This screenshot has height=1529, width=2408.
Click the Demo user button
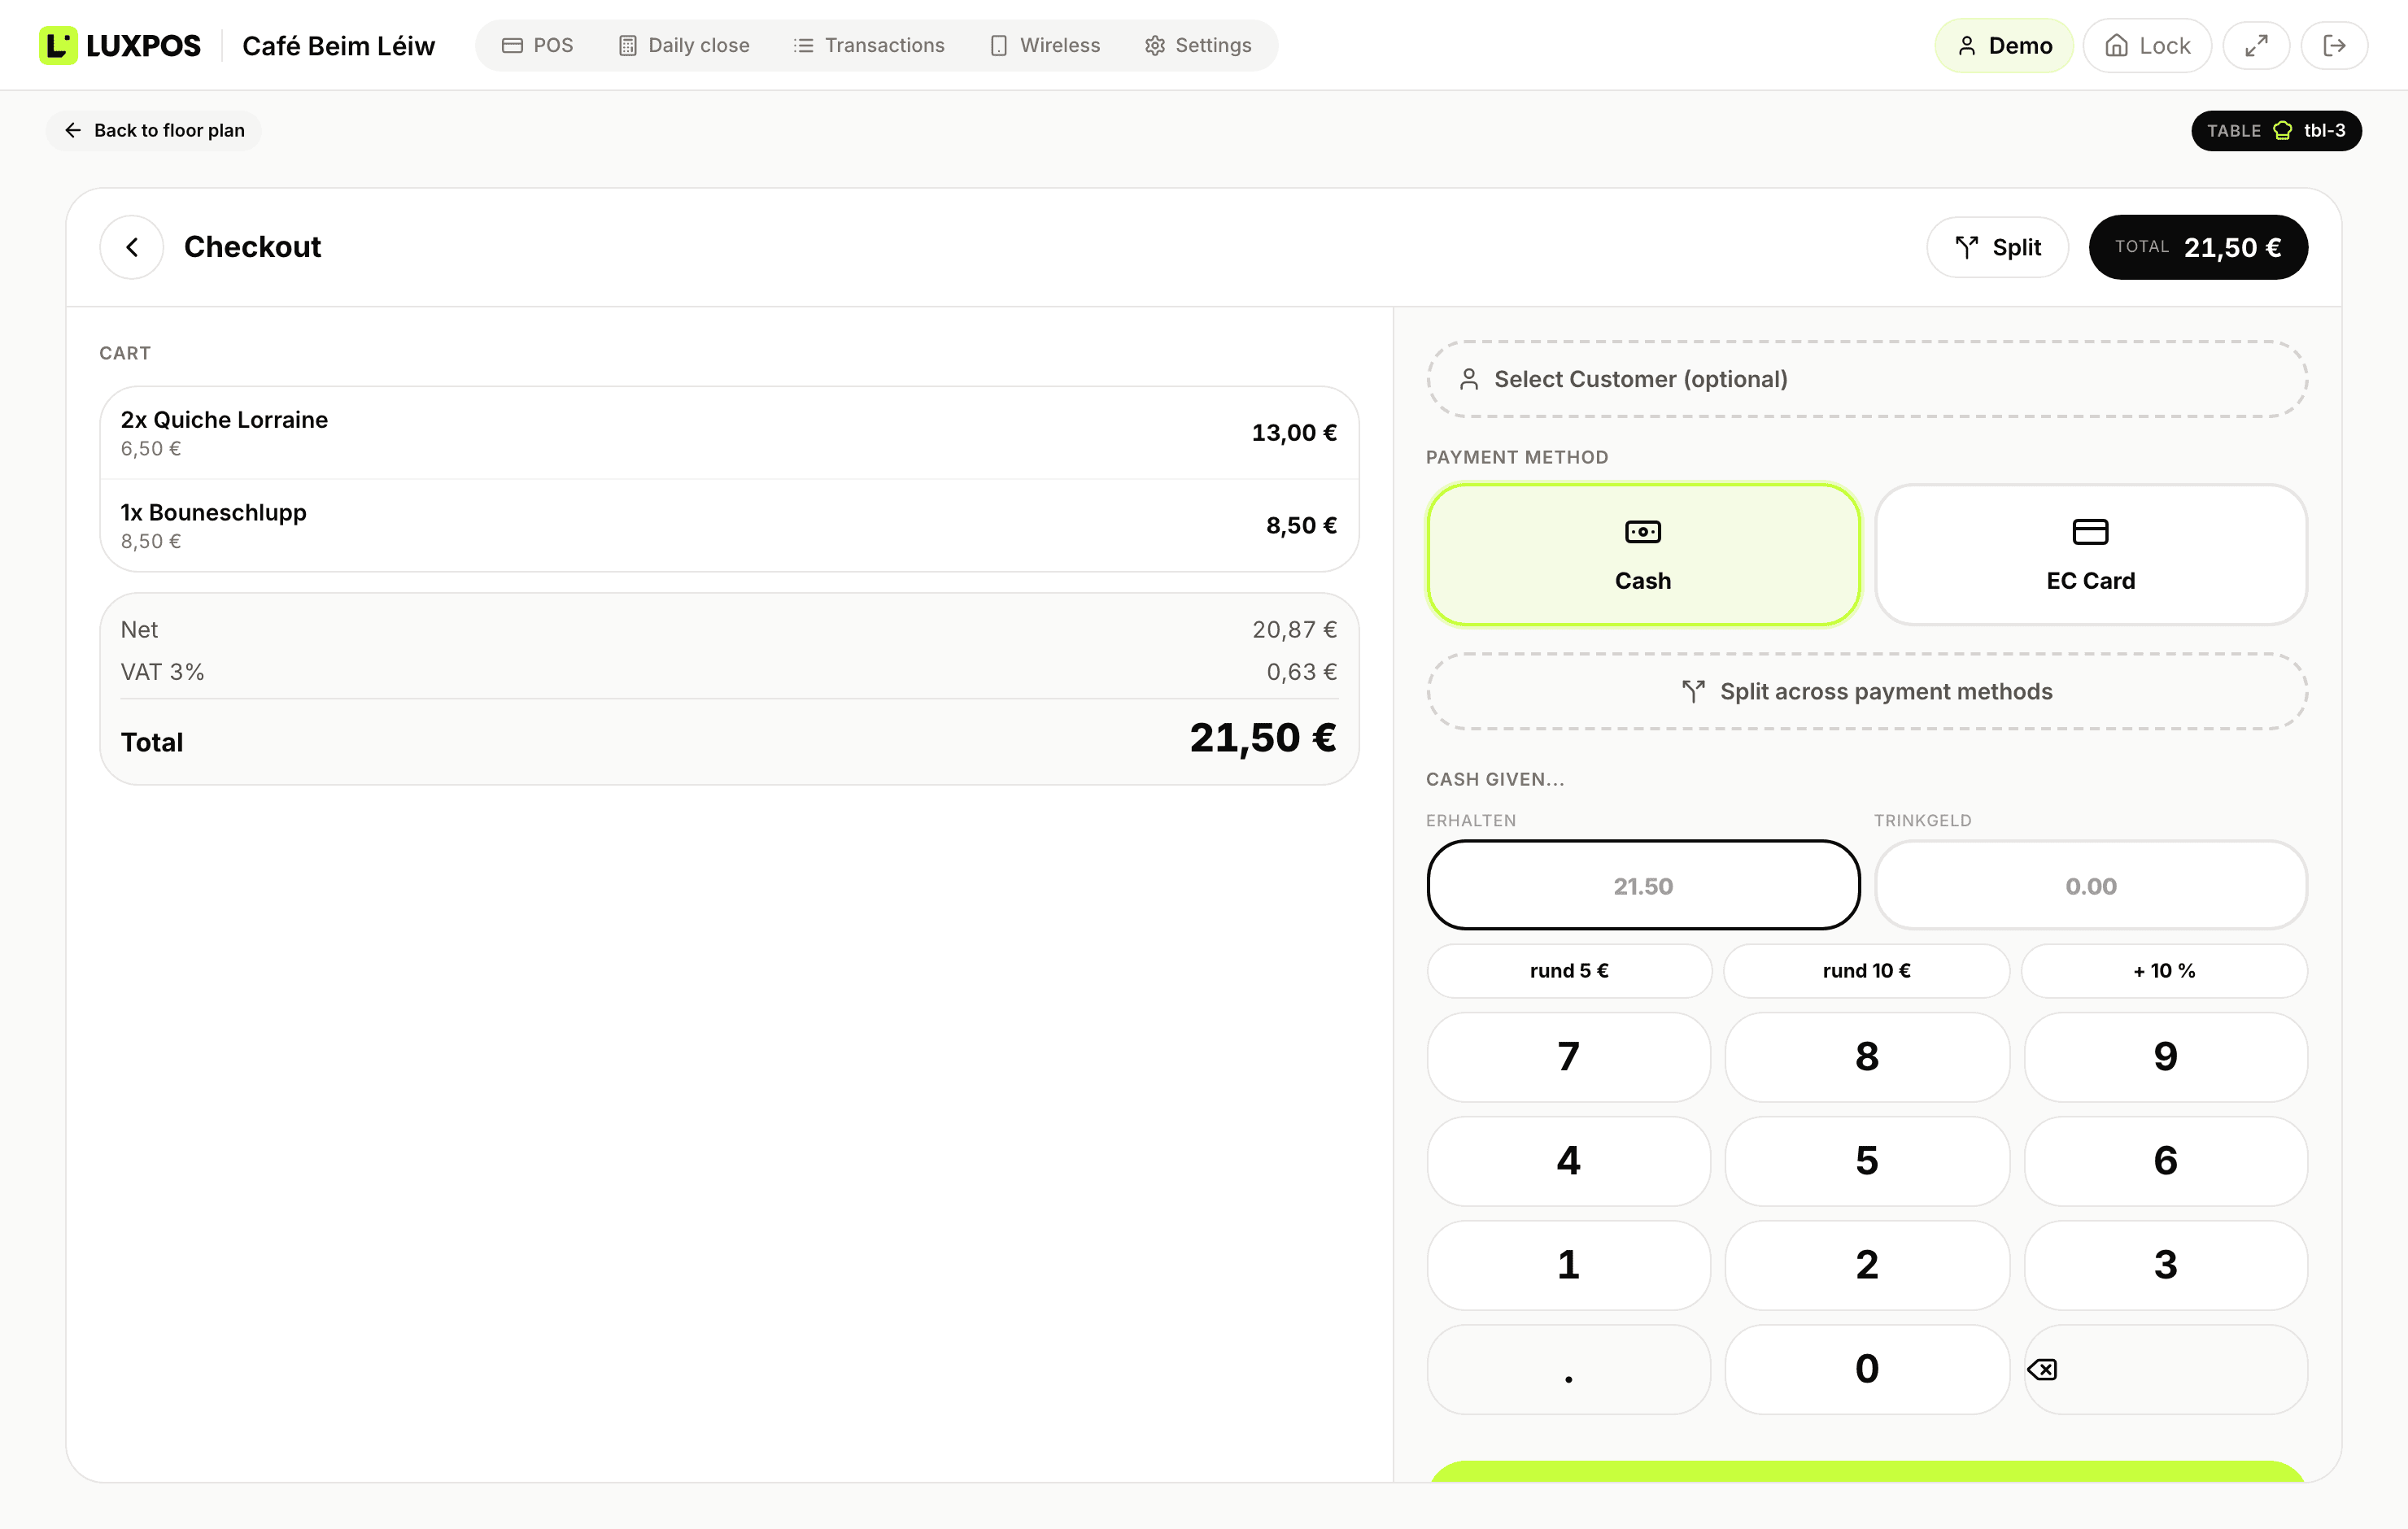[x=2004, y=45]
